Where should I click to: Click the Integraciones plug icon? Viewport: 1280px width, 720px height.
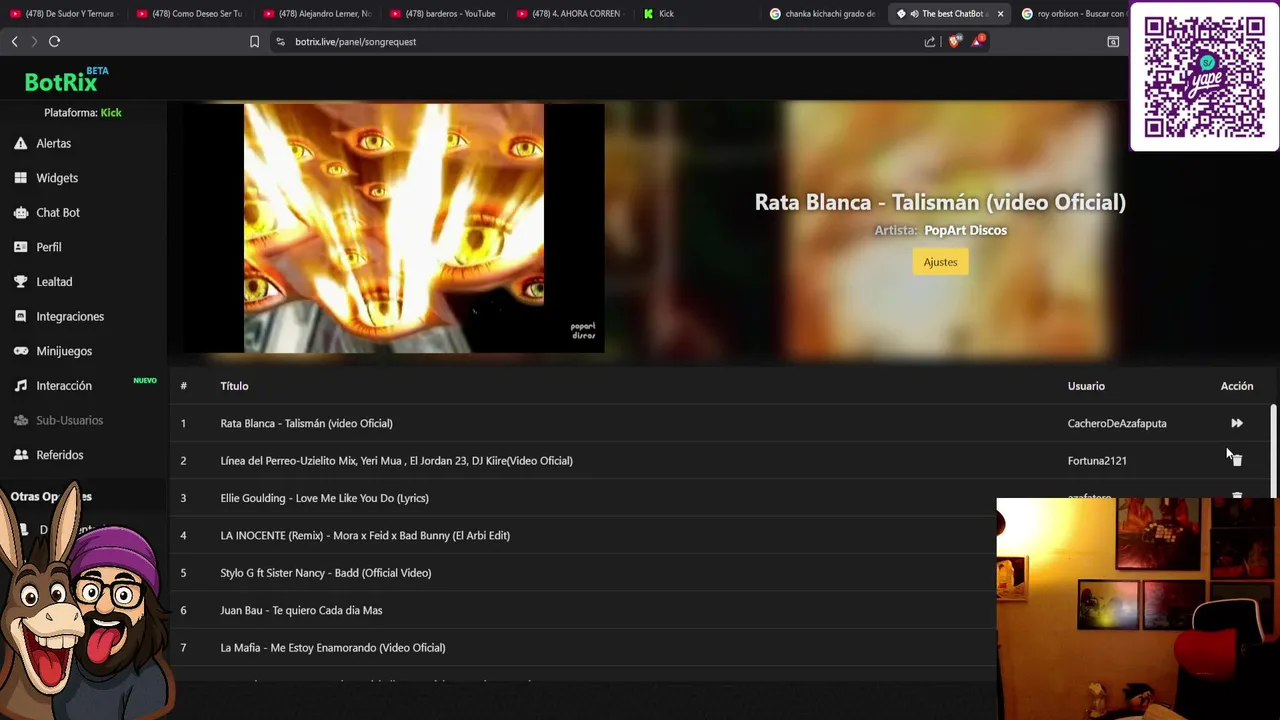[x=20, y=316]
